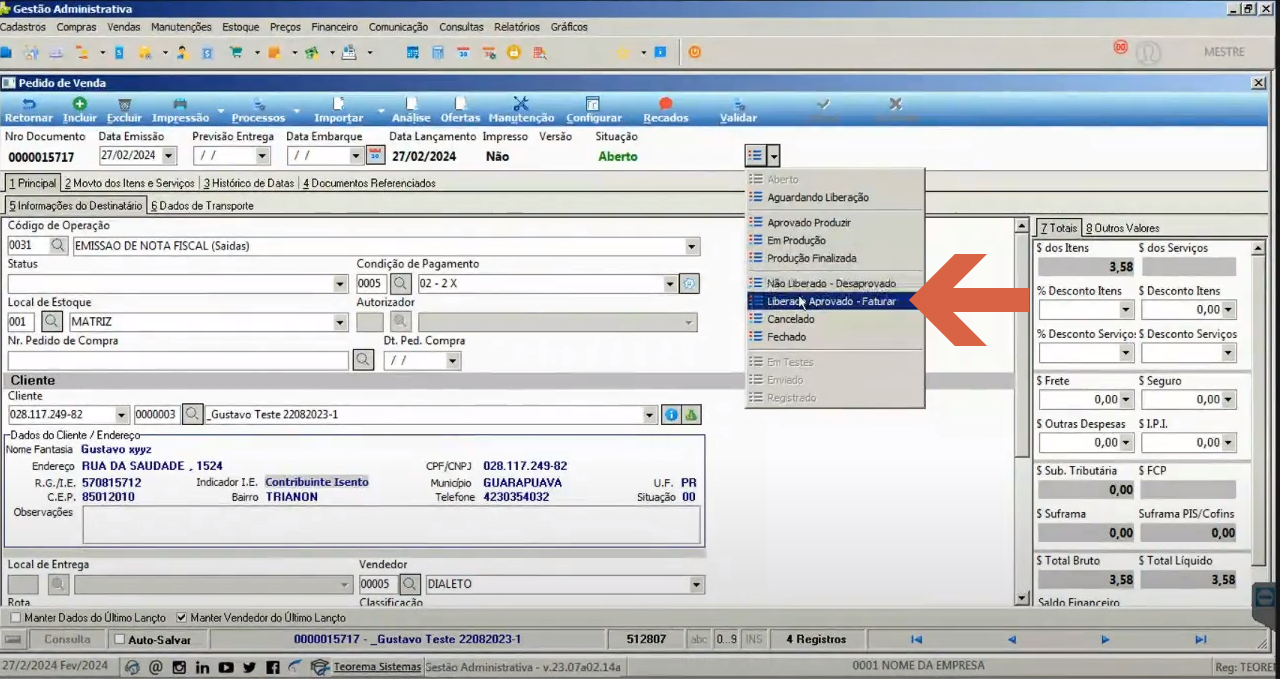Click the magnifier beside Código de Operação
1280x679 pixels.
click(59, 245)
